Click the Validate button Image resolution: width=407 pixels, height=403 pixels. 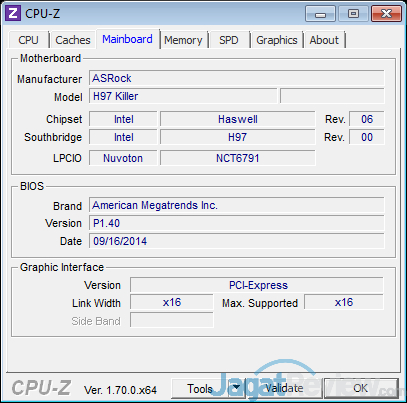[284, 388]
